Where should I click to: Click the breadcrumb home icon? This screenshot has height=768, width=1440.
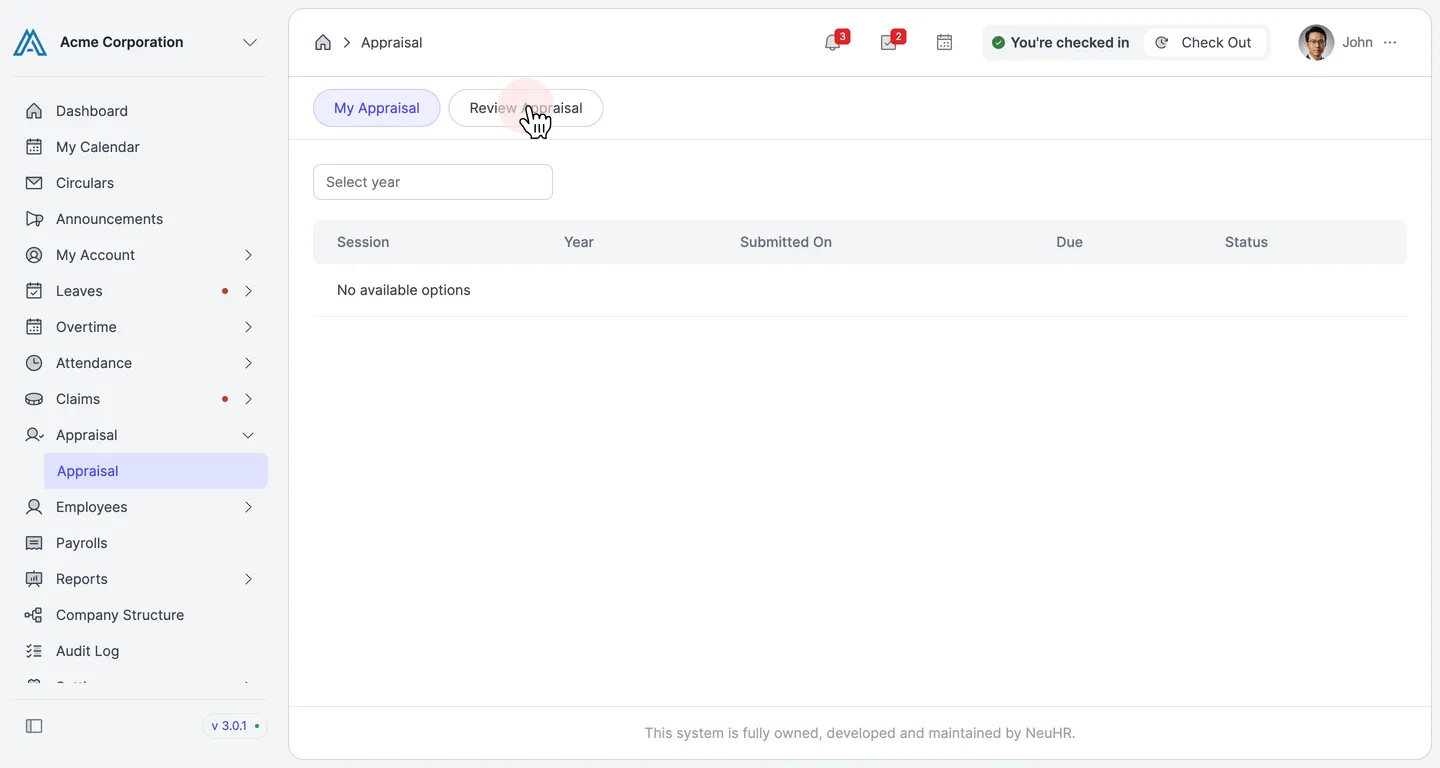tap(323, 42)
